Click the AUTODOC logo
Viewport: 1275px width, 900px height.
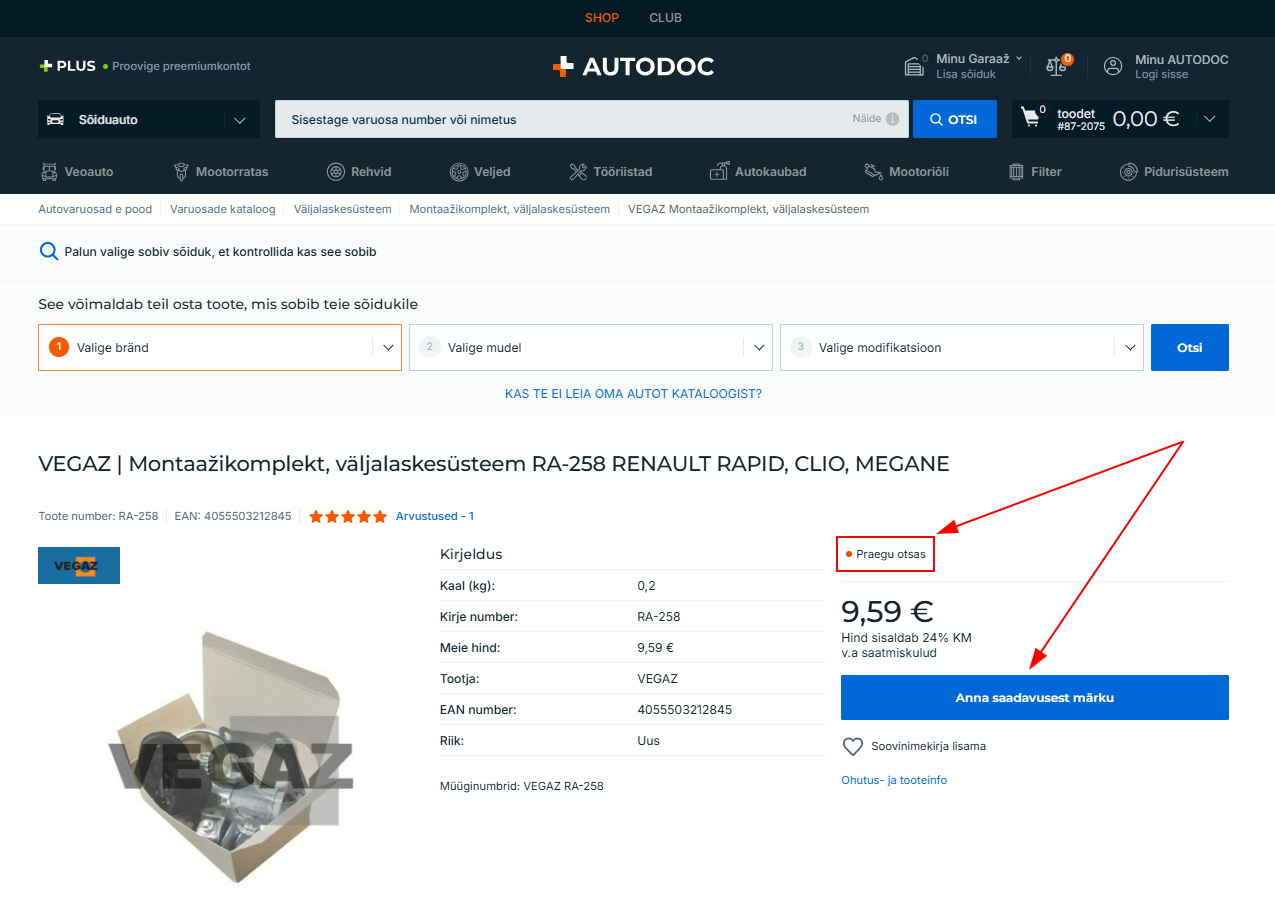[633, 67]
